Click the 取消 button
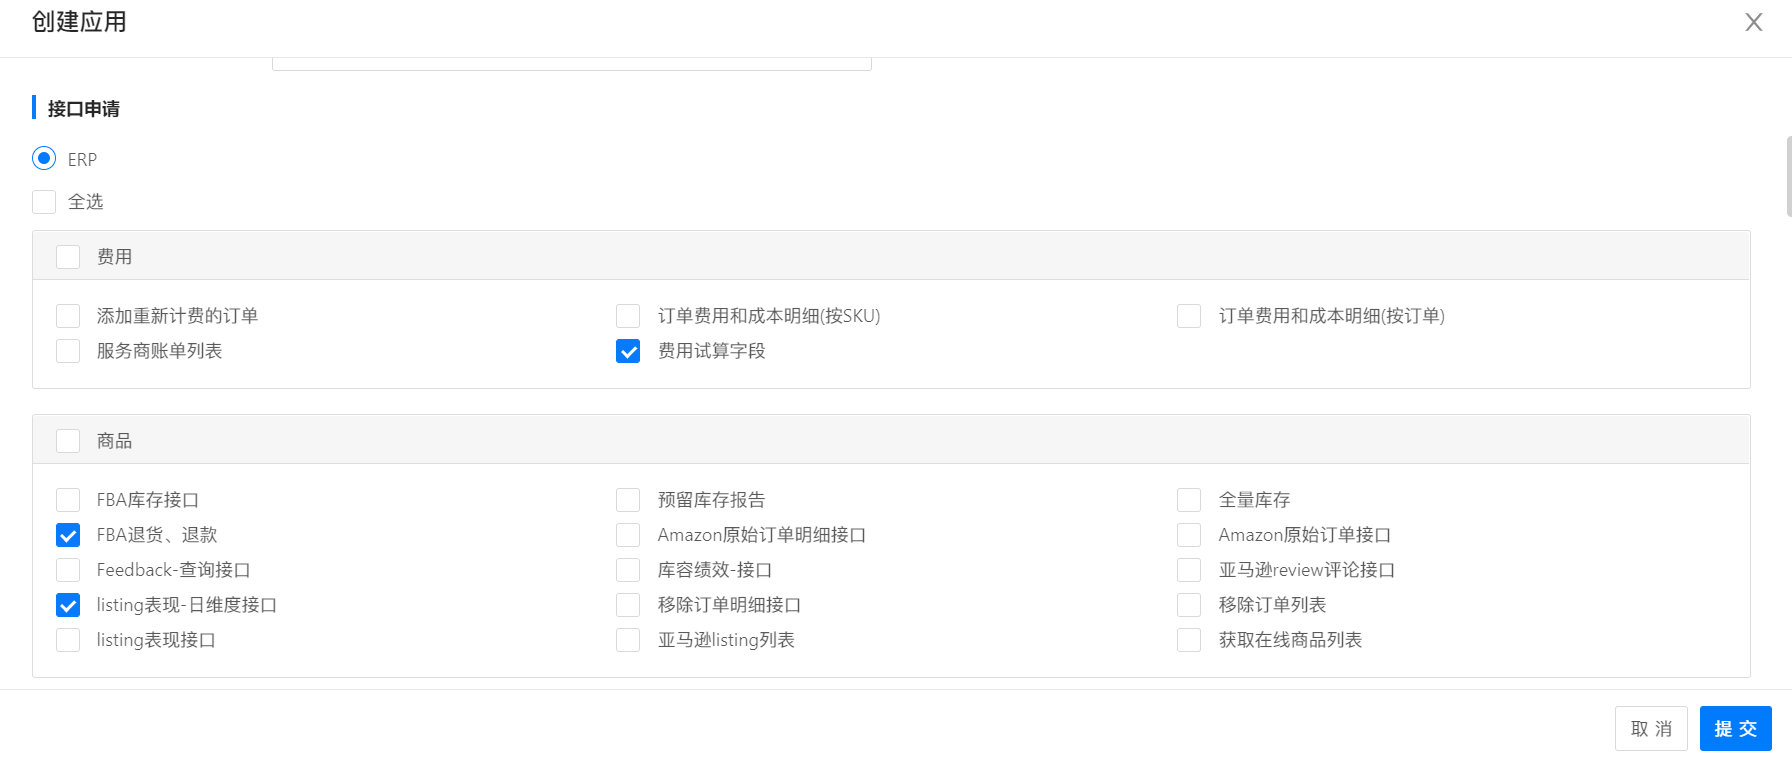 1651,729
